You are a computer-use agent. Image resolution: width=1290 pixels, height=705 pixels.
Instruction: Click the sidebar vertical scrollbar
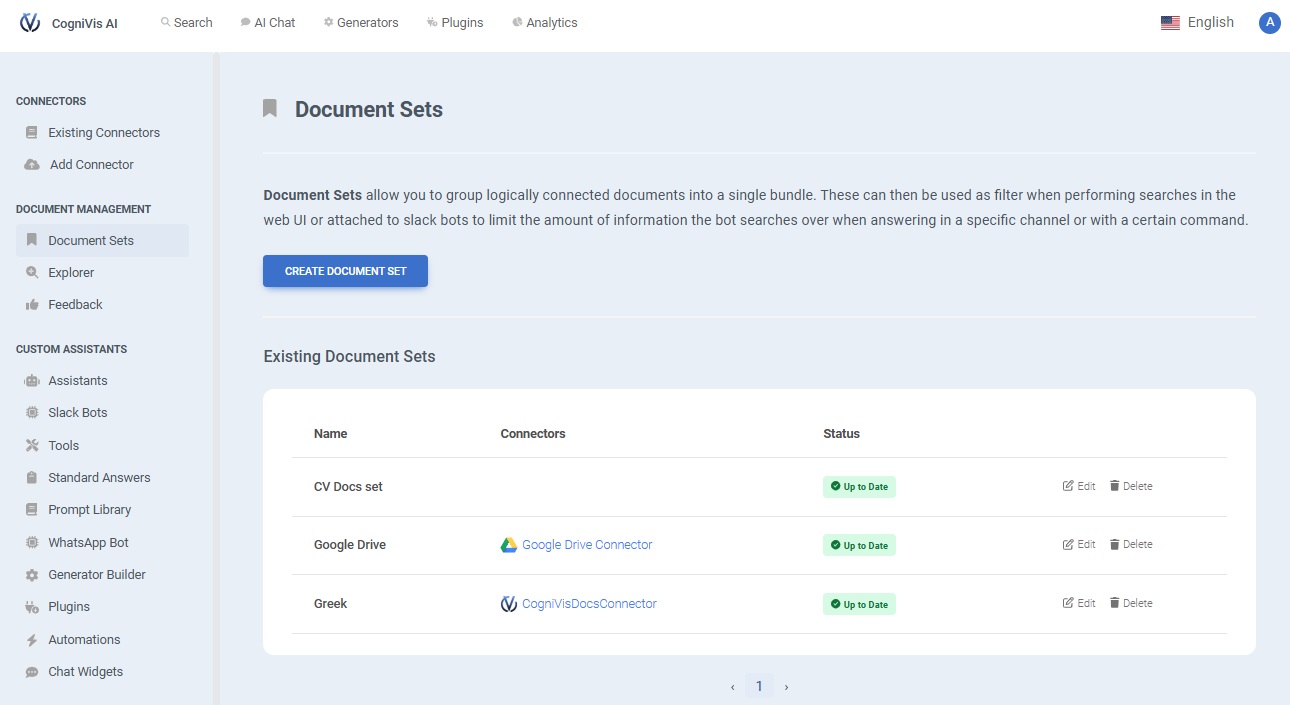pos(216,378)
